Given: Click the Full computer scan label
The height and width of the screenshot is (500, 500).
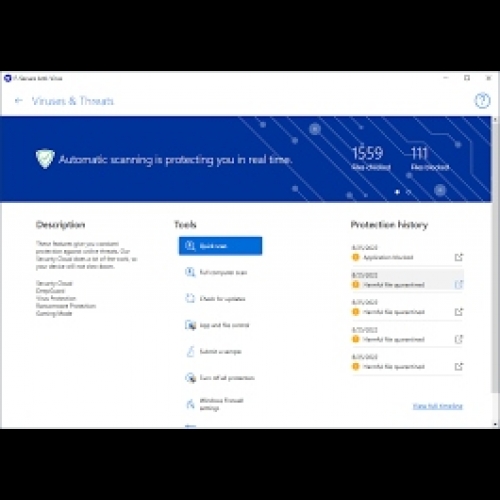Looking at the screenshot, I should [223, 272].
